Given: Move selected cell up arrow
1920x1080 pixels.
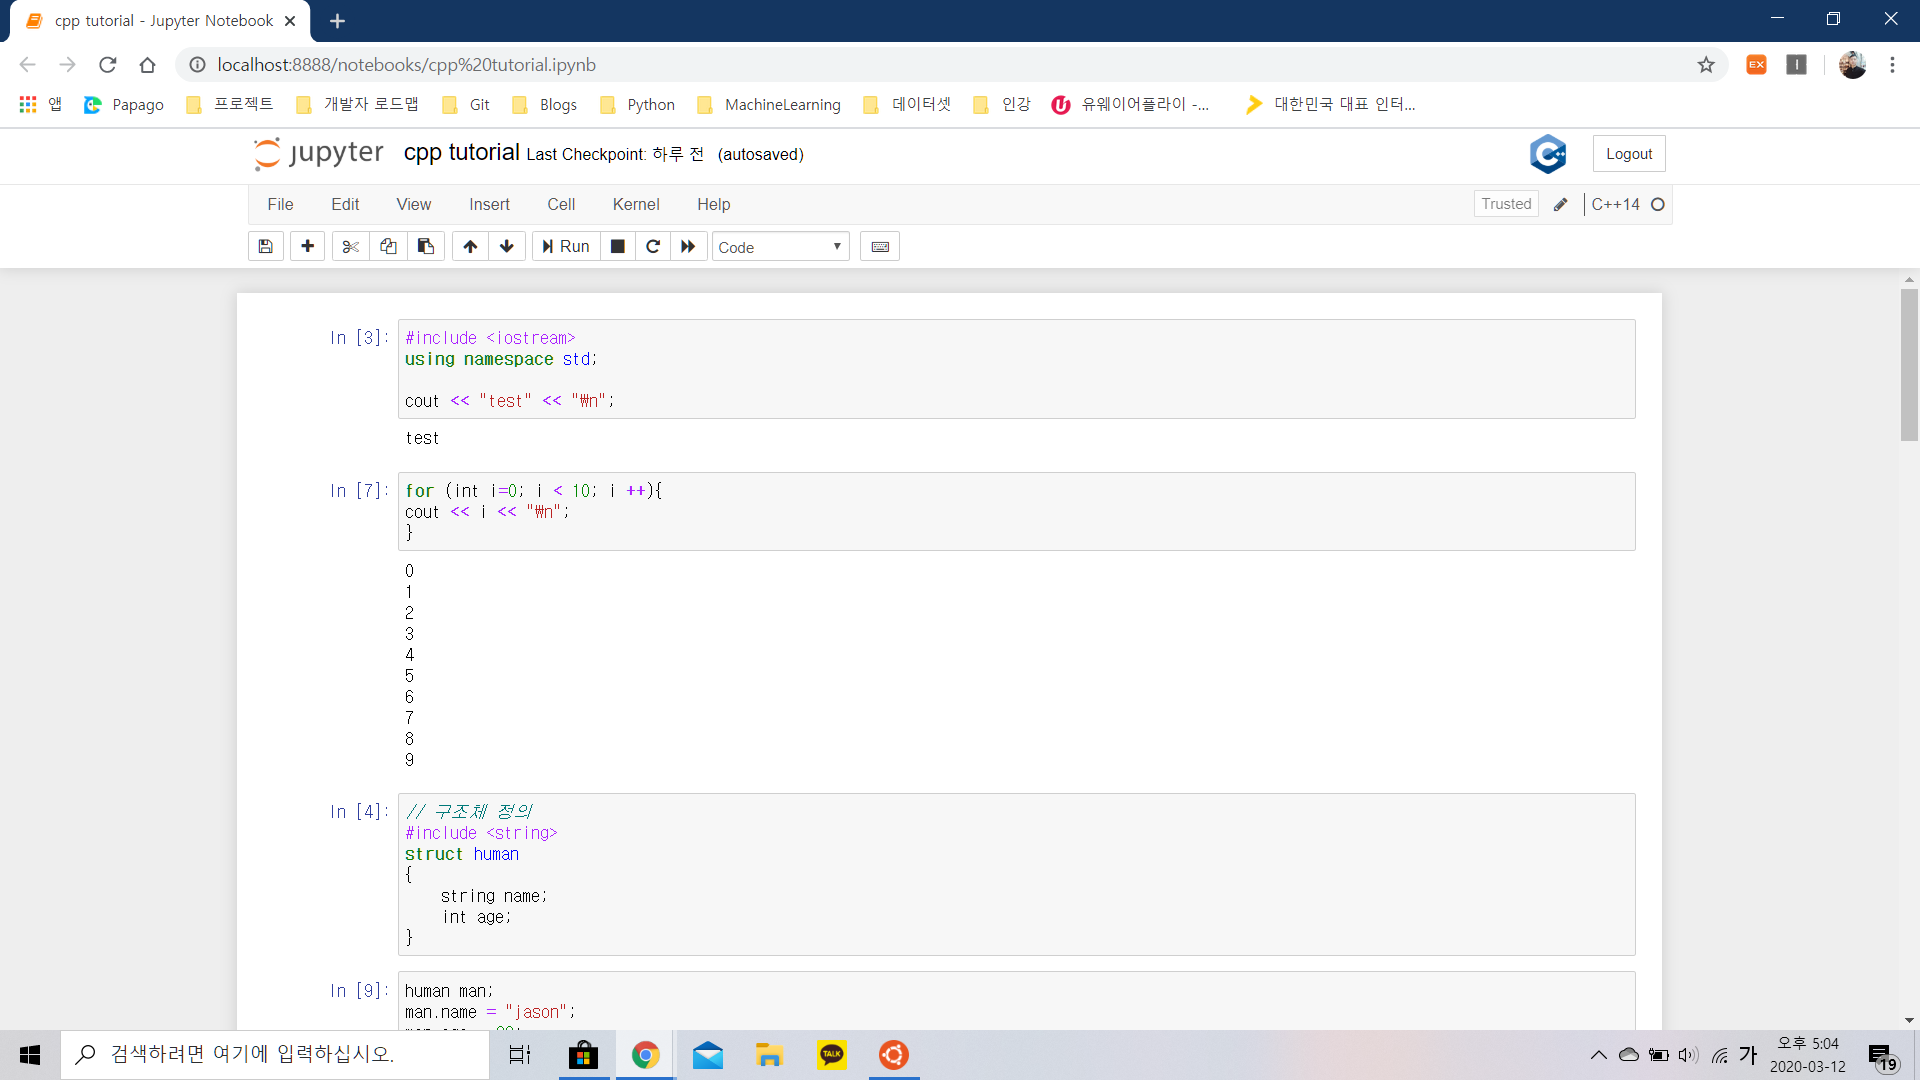Looking at the screenshot, I should pyautogui.click(x=470, y=246).
